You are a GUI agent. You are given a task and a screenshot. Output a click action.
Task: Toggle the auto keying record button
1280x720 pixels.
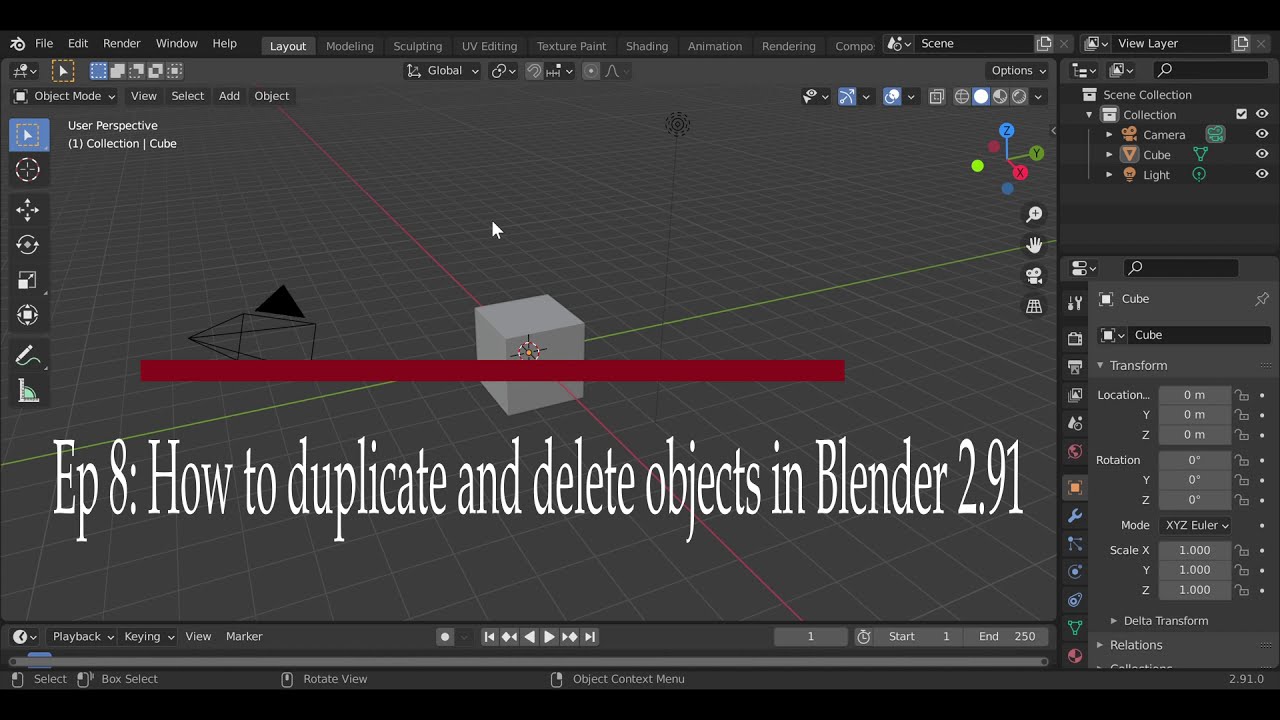[x=445, y=636]
